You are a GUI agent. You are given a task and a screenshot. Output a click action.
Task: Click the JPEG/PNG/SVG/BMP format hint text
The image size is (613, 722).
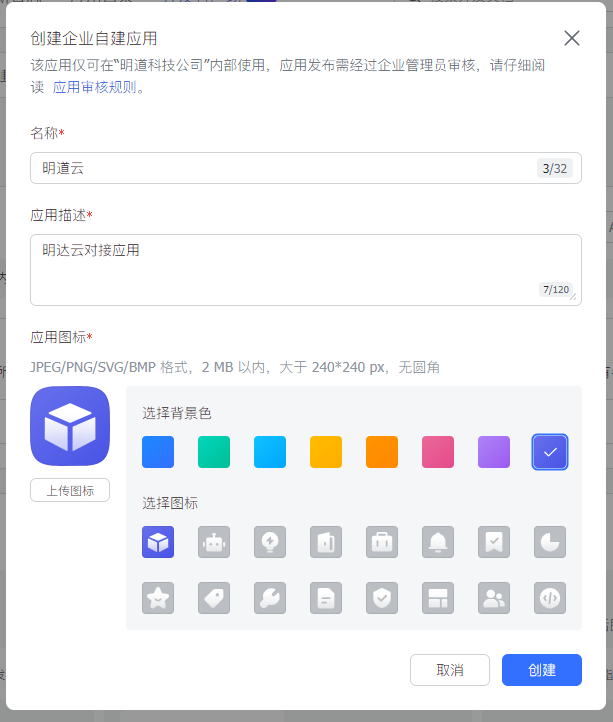(x=235, y=367)
